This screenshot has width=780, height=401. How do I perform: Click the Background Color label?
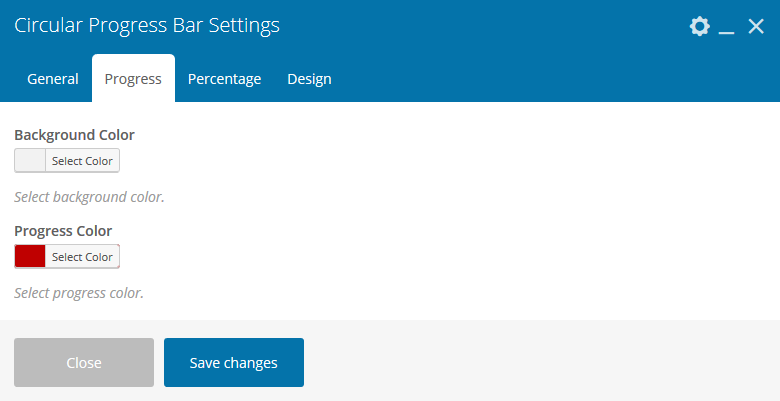click(x=74, y=135)
